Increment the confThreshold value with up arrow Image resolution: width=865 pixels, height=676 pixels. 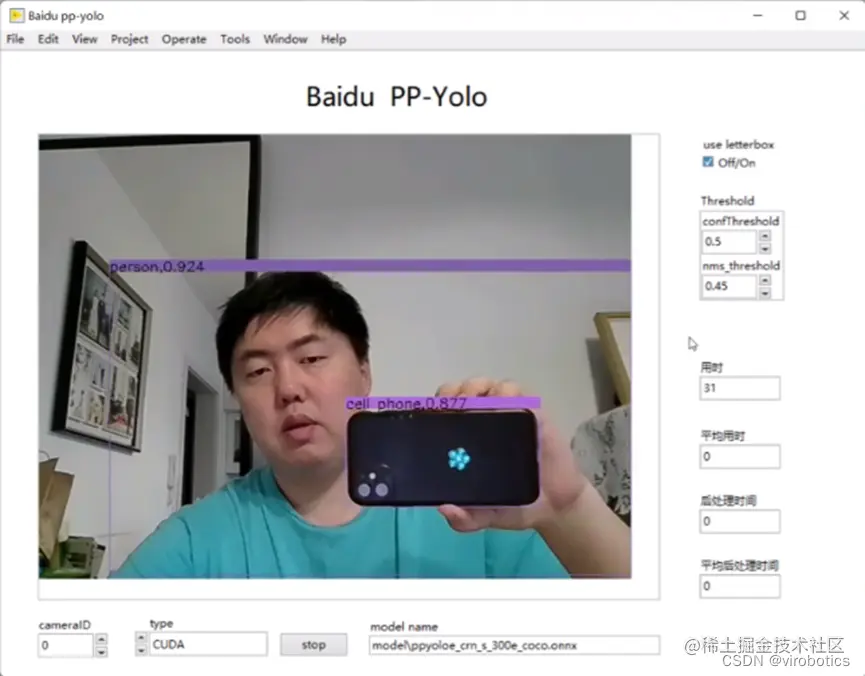(765, 235)
